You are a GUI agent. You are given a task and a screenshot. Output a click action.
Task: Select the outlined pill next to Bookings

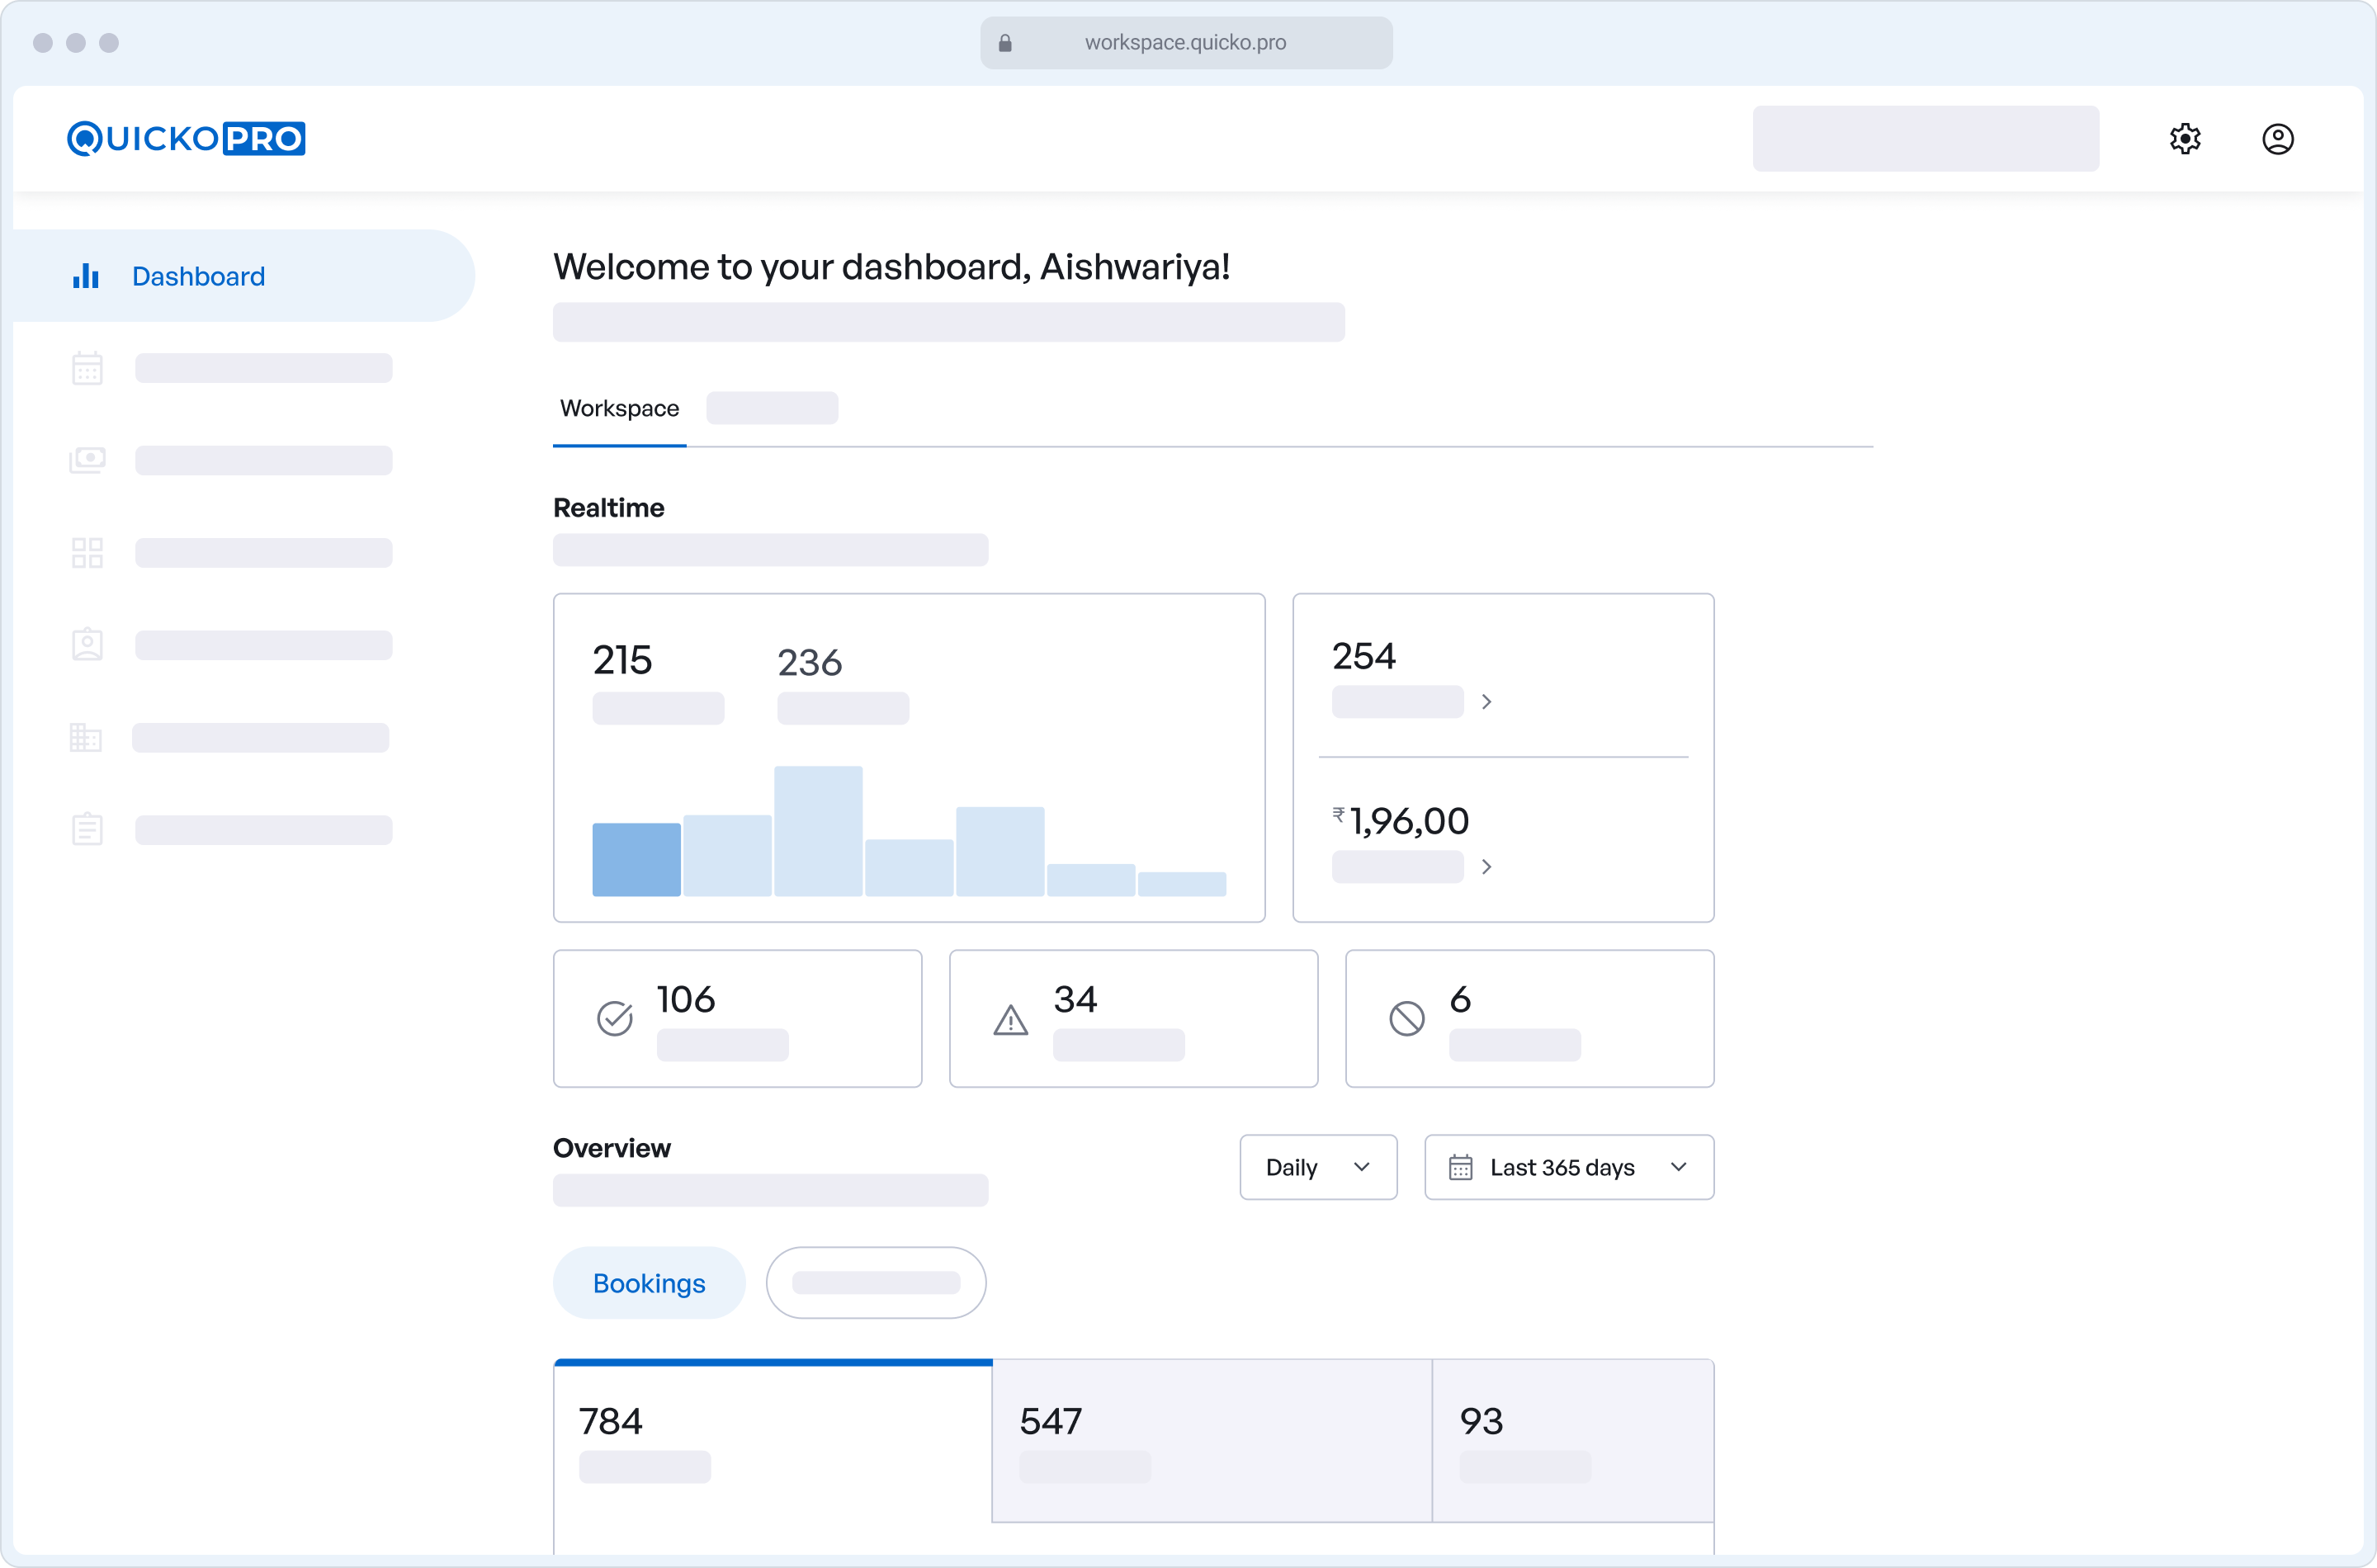(x=876, y=1283)
